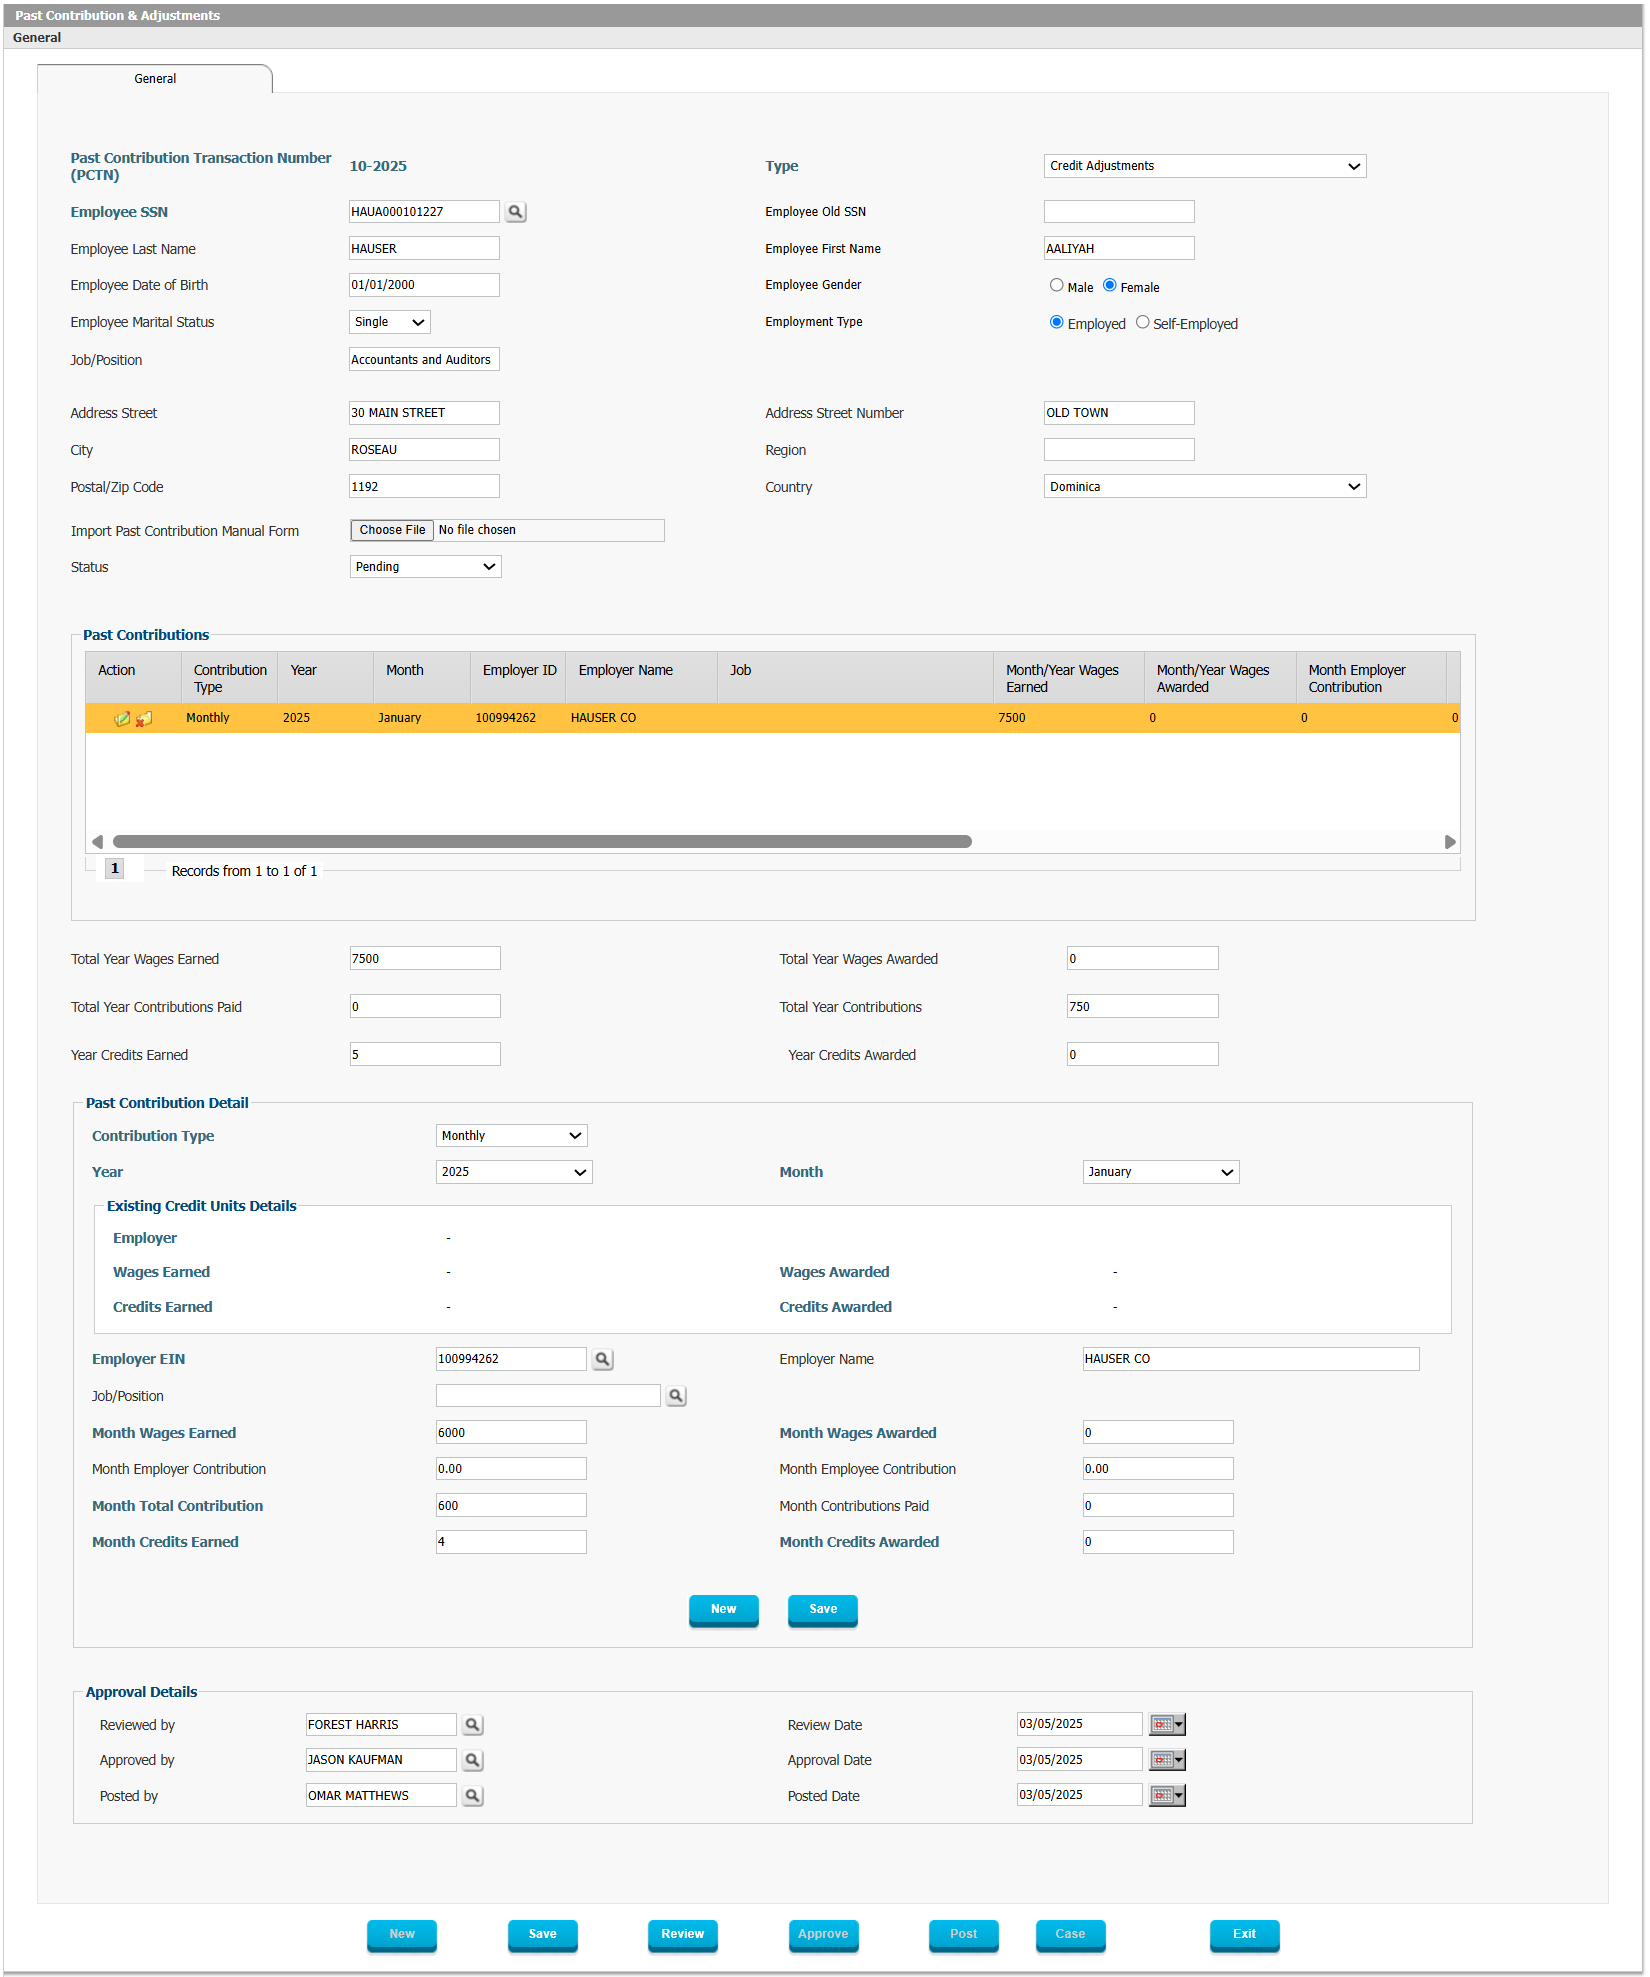The image size is (1650, 1977).
Task: Click the Review button at the bottom
Action: click(682, 1934)
